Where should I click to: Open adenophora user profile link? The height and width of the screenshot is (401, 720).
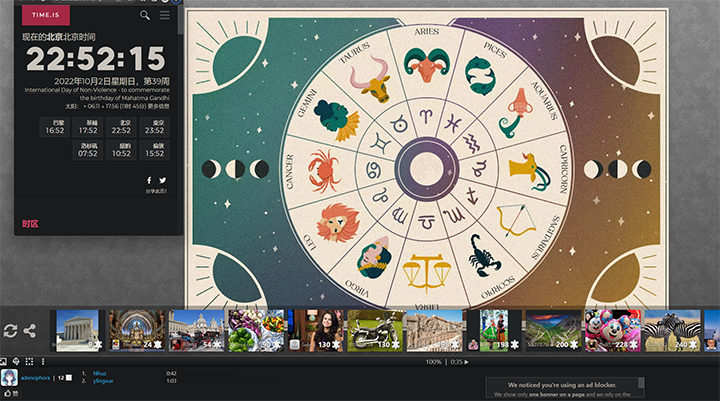35,378
